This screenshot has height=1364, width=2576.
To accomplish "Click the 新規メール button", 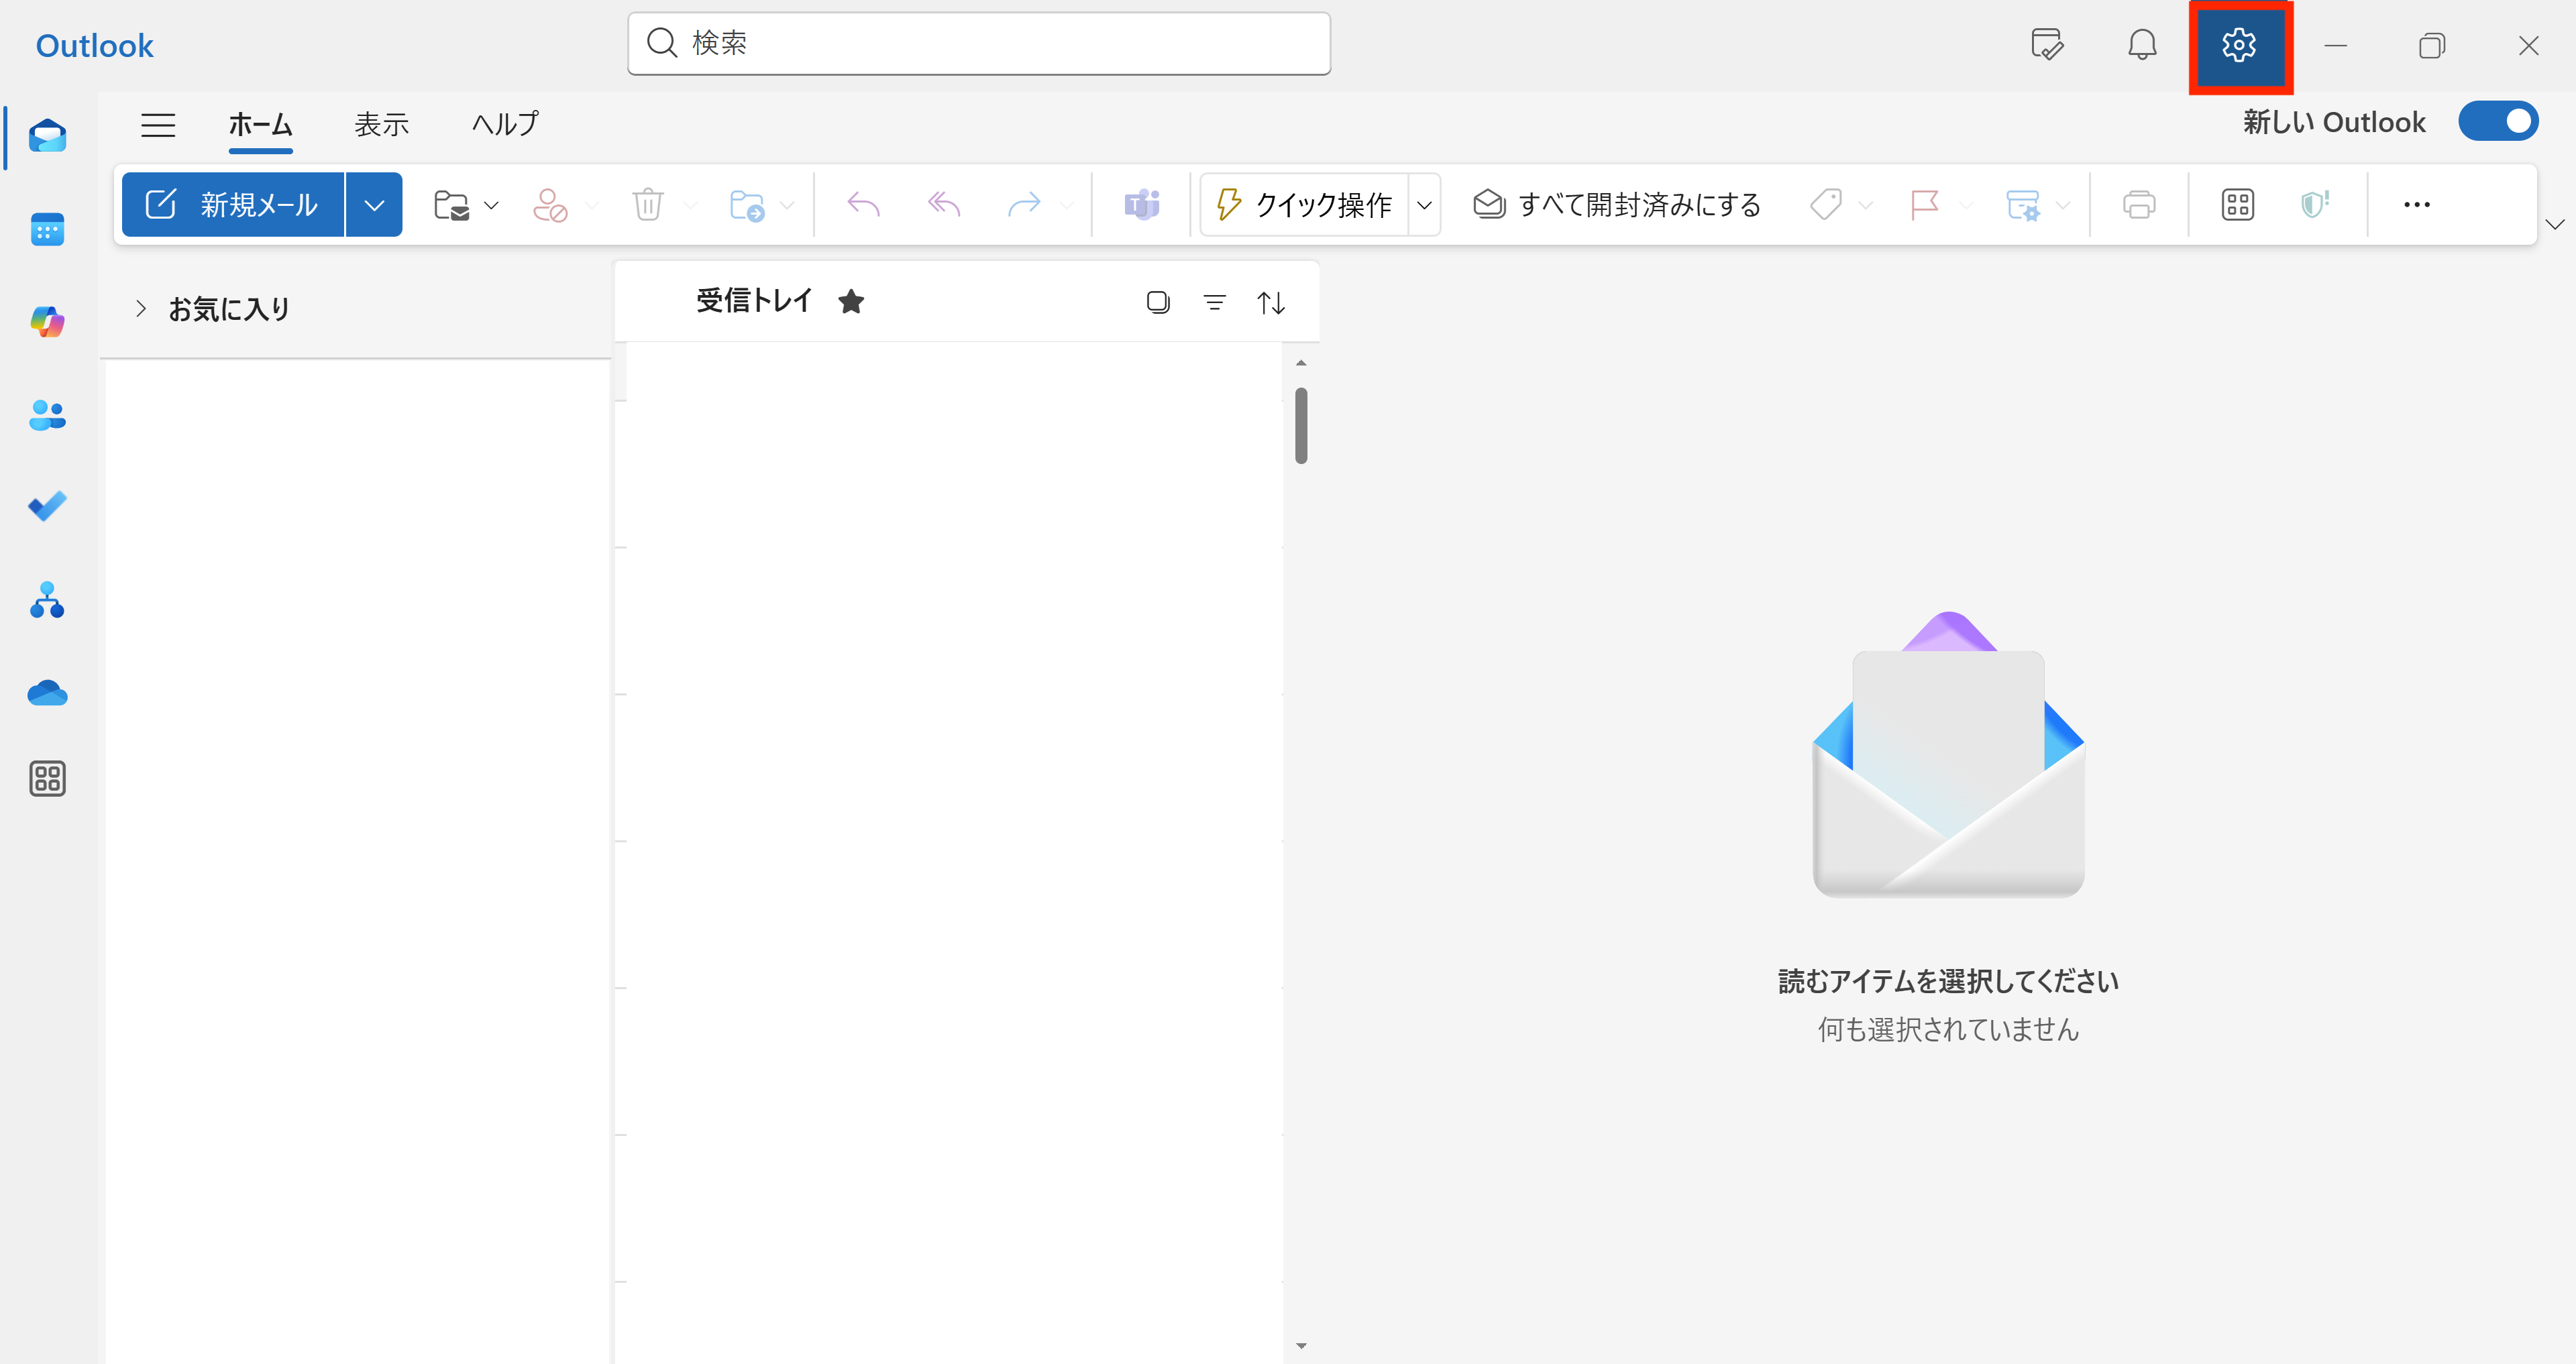I will click(x=233, y=205).
